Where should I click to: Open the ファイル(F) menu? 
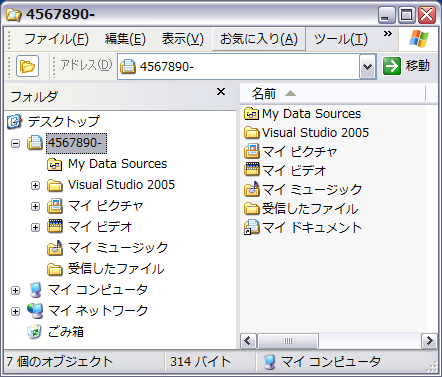(x=56, y=39)
